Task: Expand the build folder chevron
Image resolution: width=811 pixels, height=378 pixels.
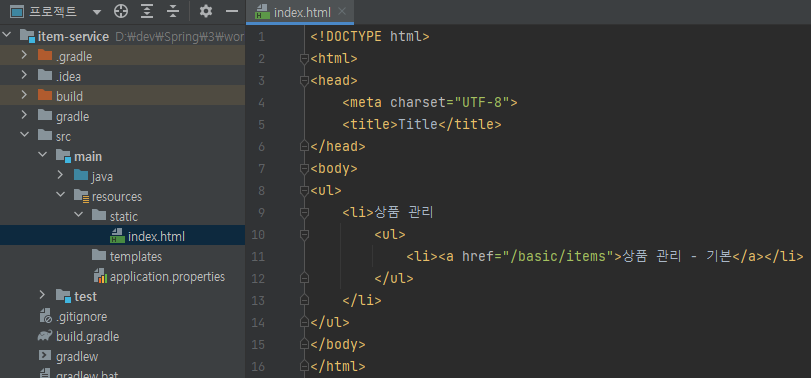Action: coord(24,96)
